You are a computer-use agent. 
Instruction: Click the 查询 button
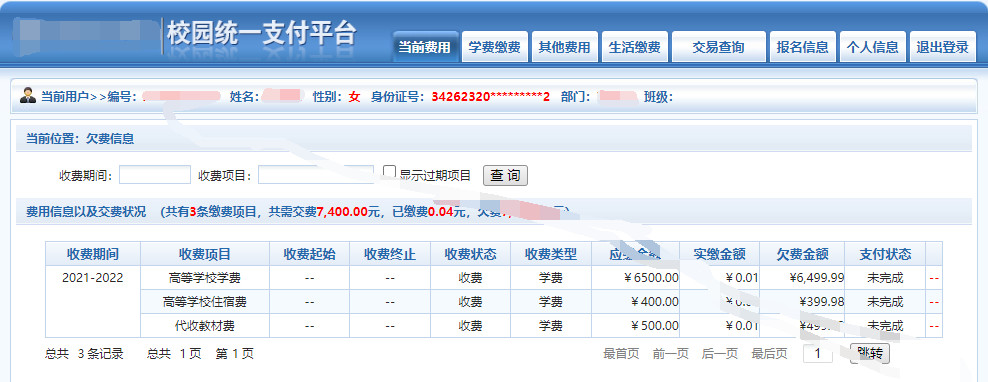pos(505,176)
